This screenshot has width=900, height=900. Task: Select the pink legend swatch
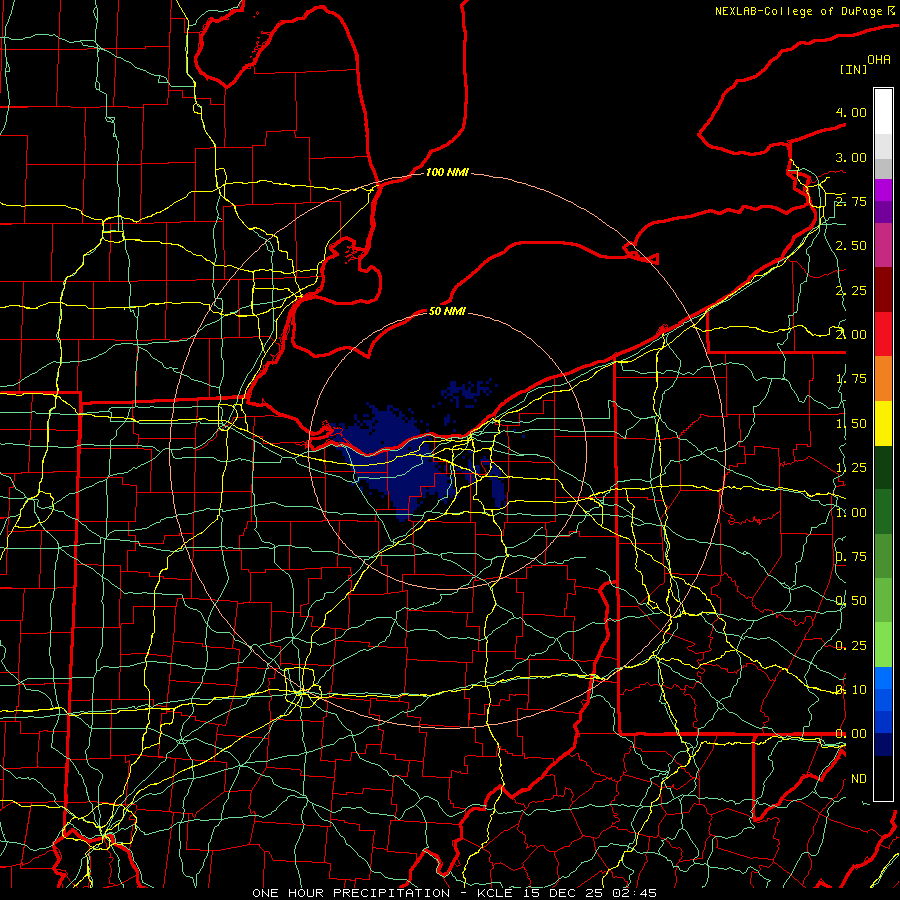[883, 245]
